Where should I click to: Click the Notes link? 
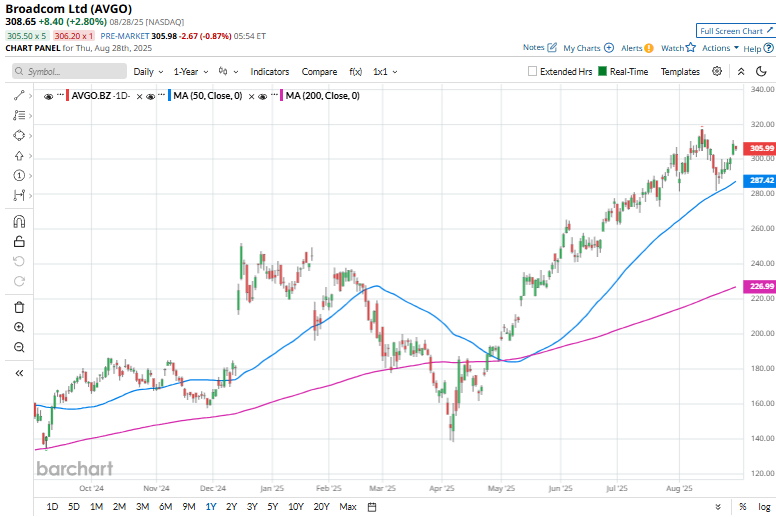click(x=534, y=47)
